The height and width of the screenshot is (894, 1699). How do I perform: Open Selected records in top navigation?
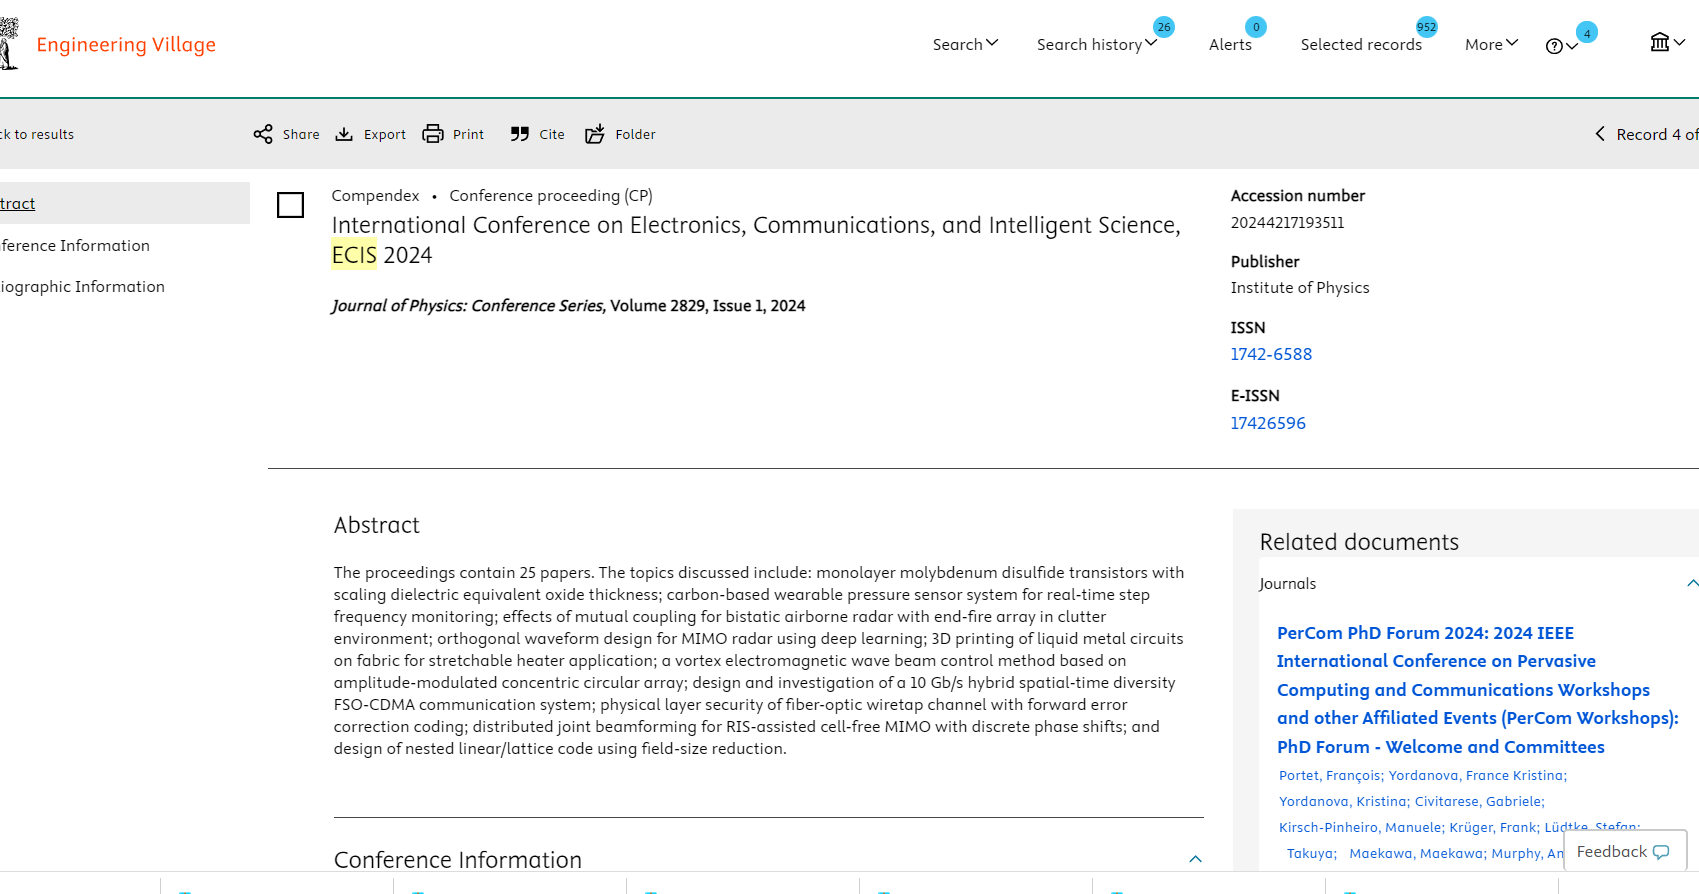[x=1360, y=44]
